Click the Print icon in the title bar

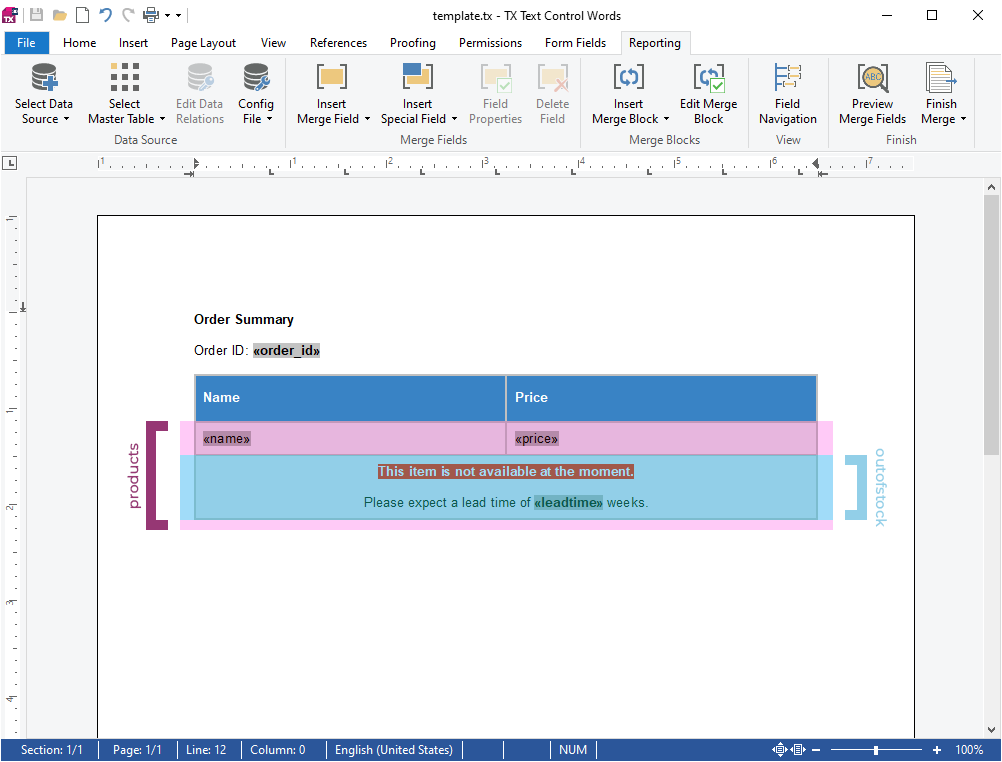151,15
